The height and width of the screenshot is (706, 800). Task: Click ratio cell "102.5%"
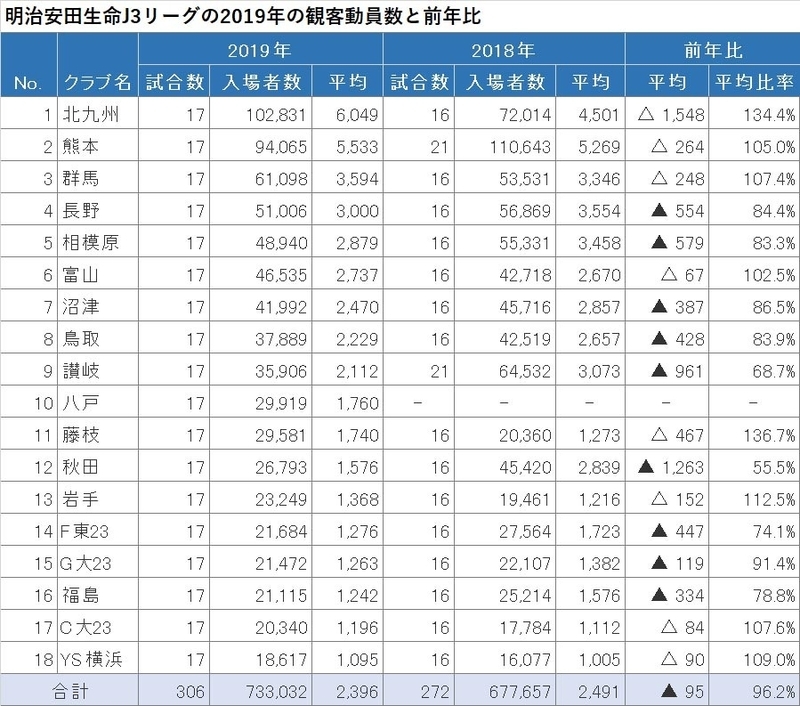(769, 275)
